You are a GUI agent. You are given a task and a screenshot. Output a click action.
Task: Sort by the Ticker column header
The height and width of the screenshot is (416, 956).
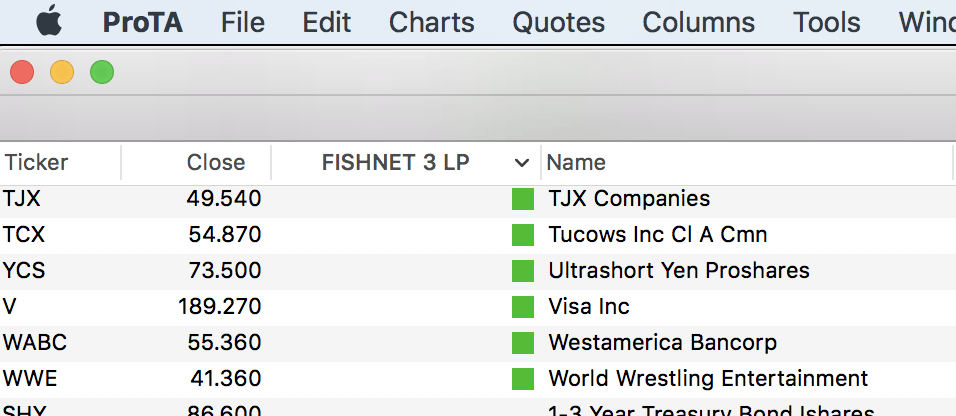[37, 163]
